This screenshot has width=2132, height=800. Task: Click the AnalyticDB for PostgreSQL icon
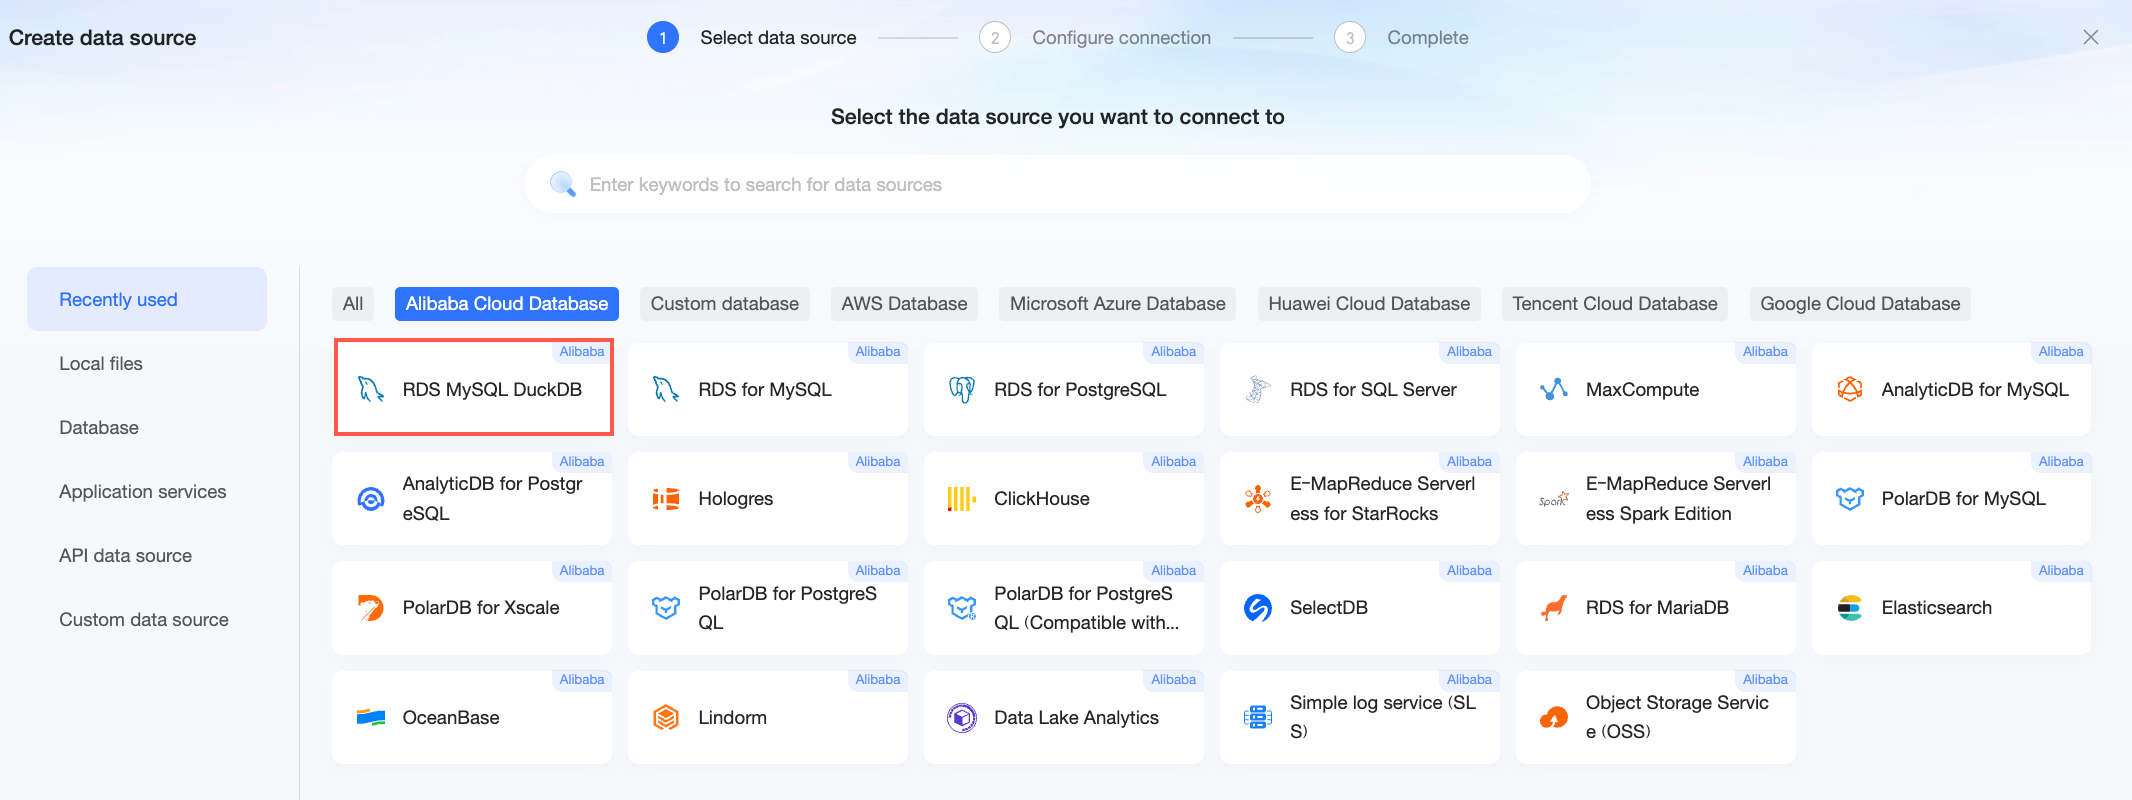[371, 499]
